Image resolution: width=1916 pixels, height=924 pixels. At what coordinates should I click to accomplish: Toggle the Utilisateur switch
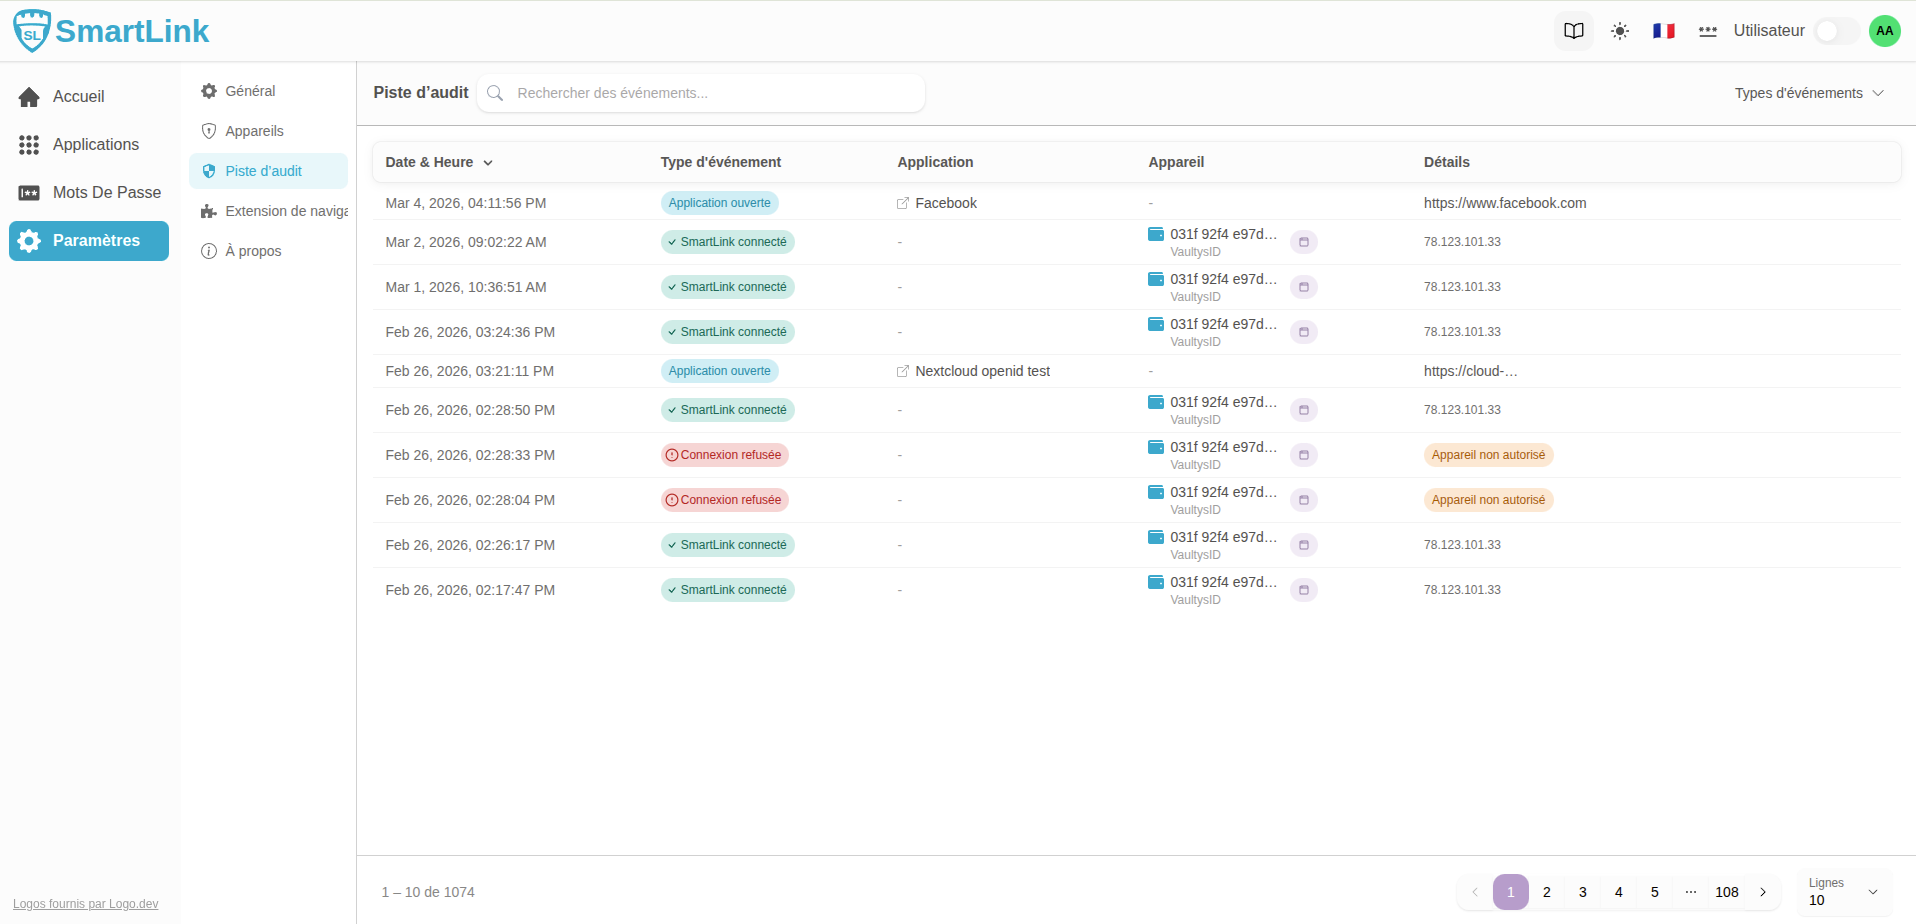pos(1836,31)
